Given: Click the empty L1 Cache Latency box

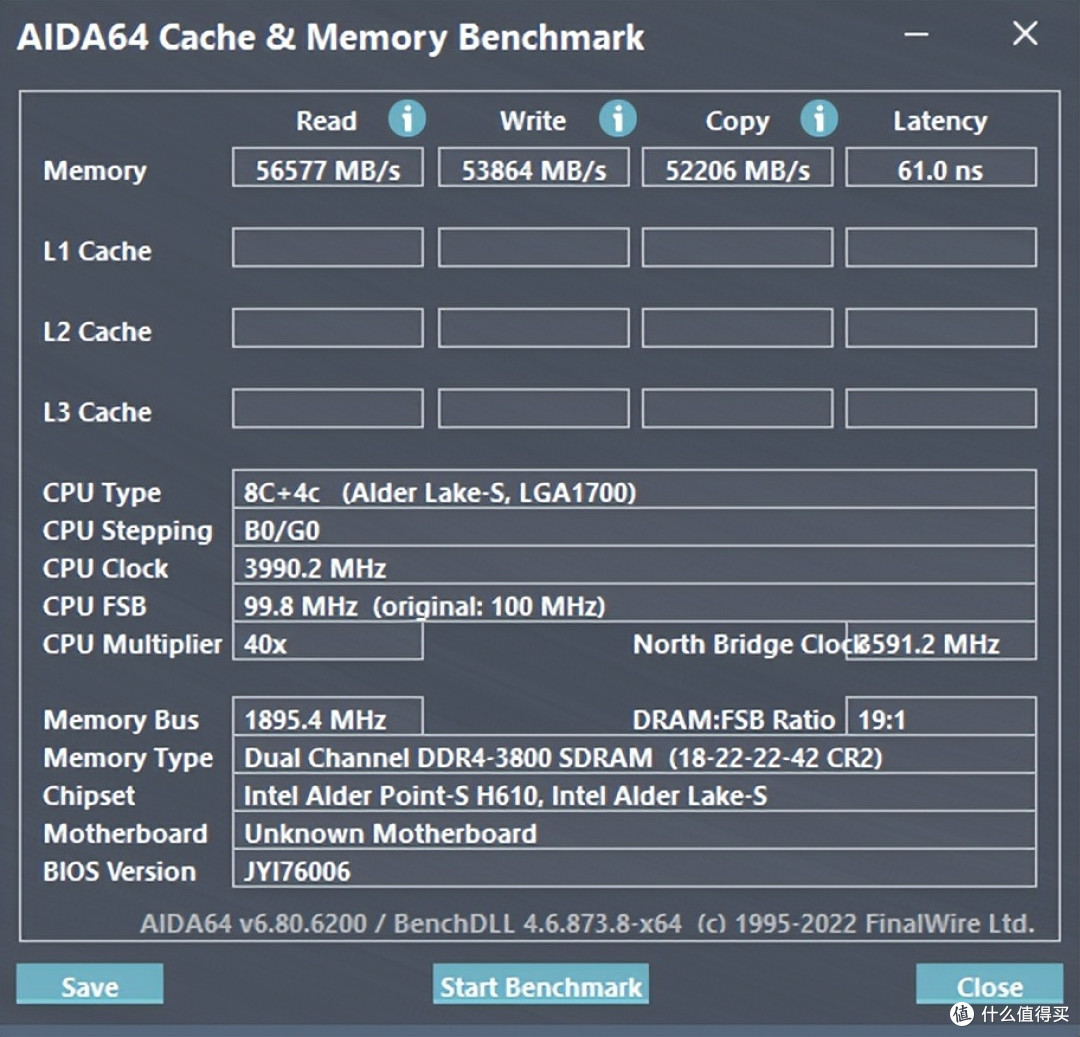Looking at the screenshot, I should tap(940, 248).
